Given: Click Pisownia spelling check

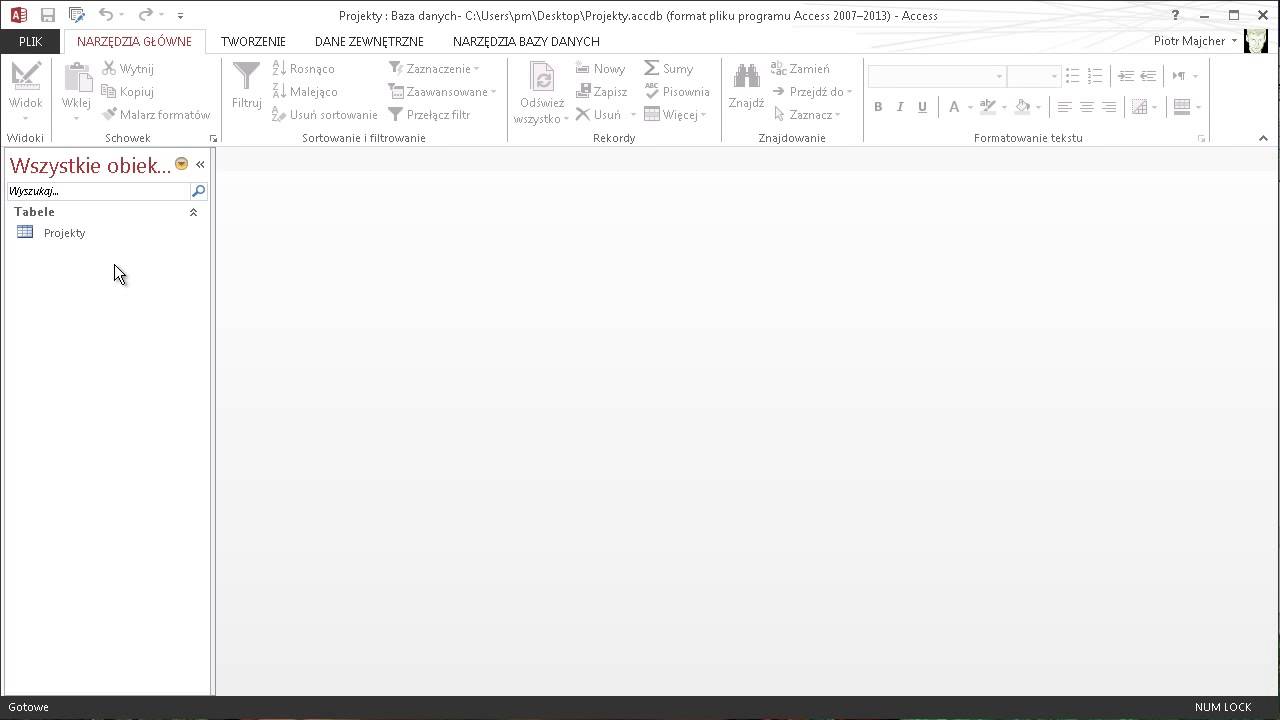Looking at the screenshot, I should pyautogui.click(x=677, y=92).
